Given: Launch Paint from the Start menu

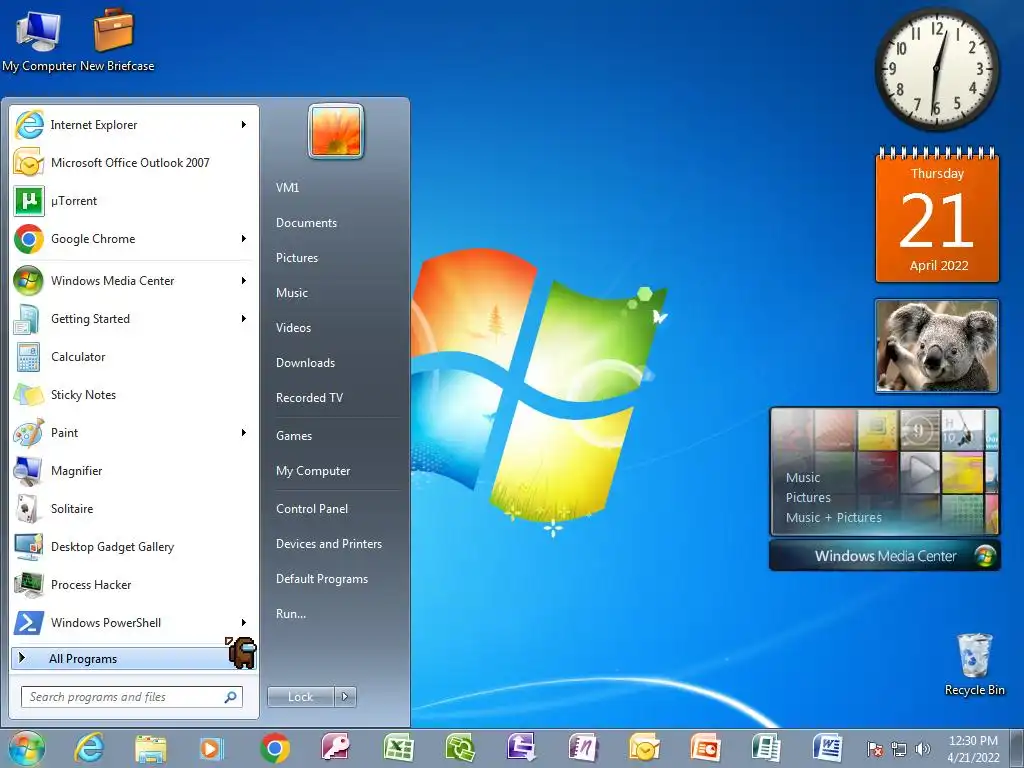Looking at the screenshot, I should pyautogui.click(x=134, y=432).
